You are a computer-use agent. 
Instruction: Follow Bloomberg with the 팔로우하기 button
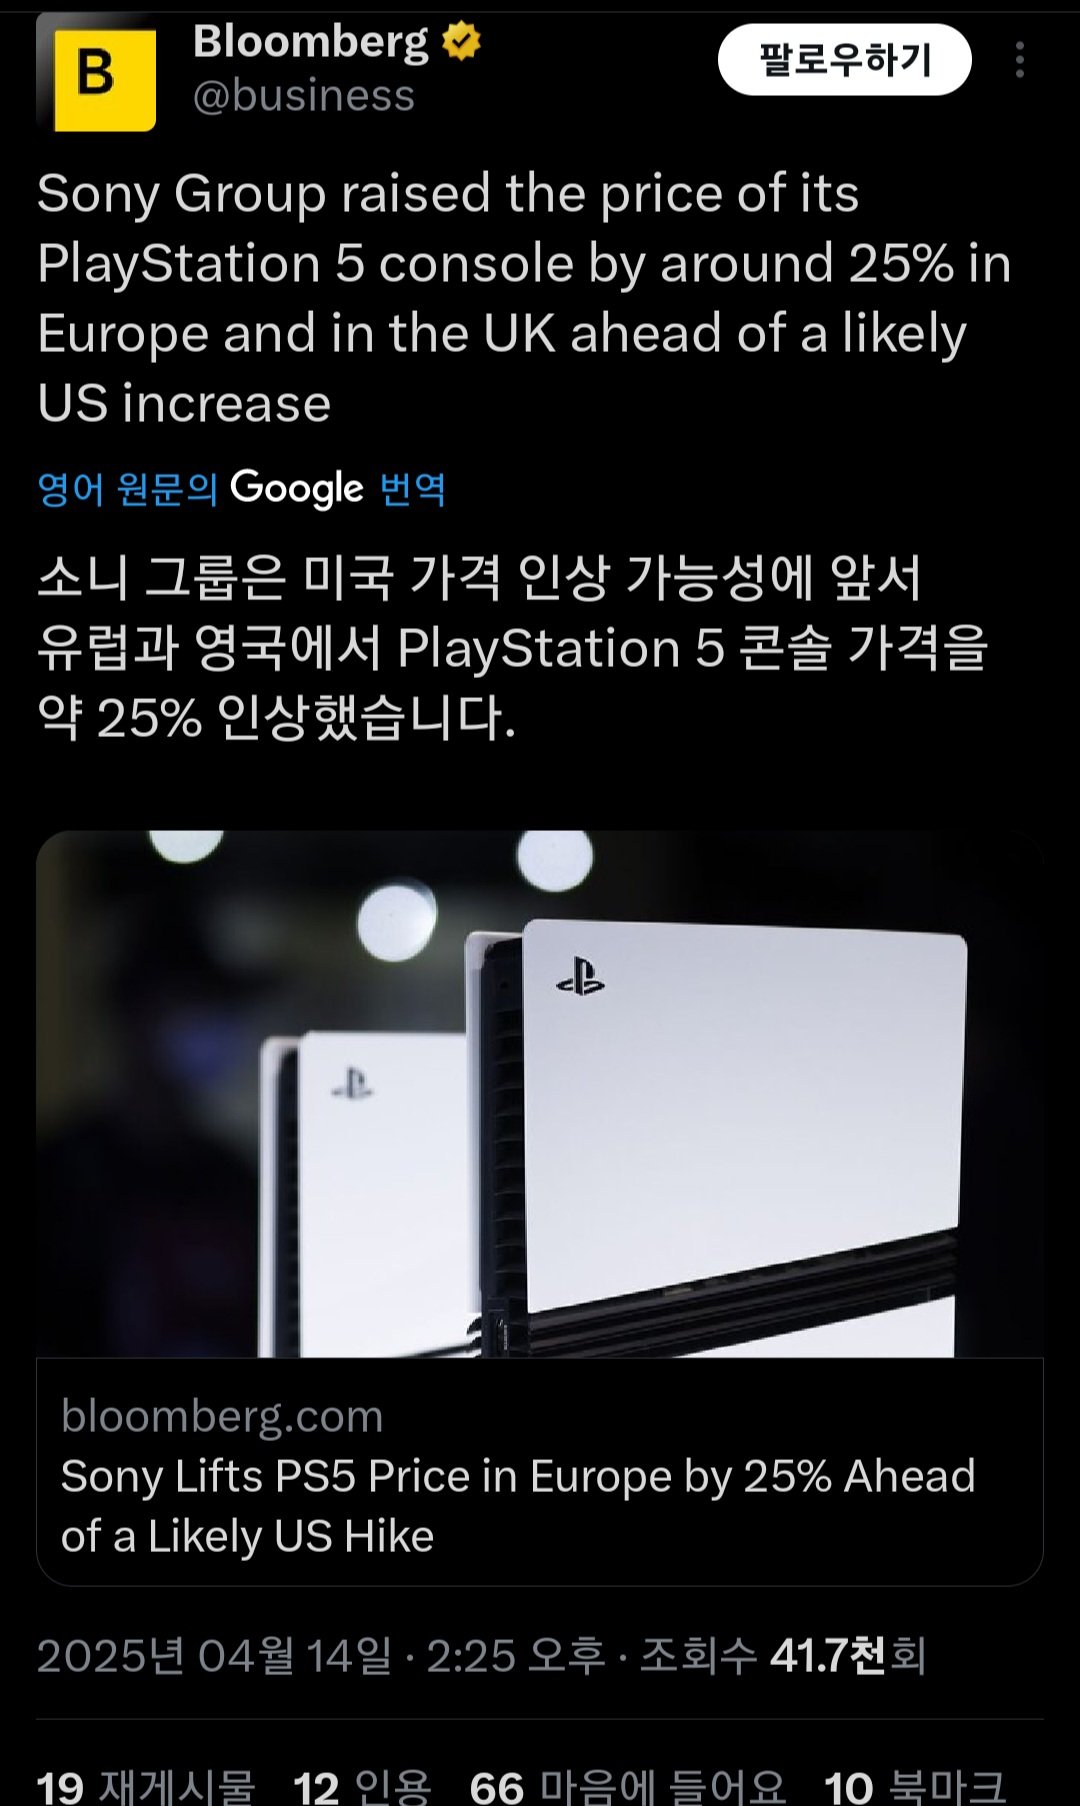(845, 60)
